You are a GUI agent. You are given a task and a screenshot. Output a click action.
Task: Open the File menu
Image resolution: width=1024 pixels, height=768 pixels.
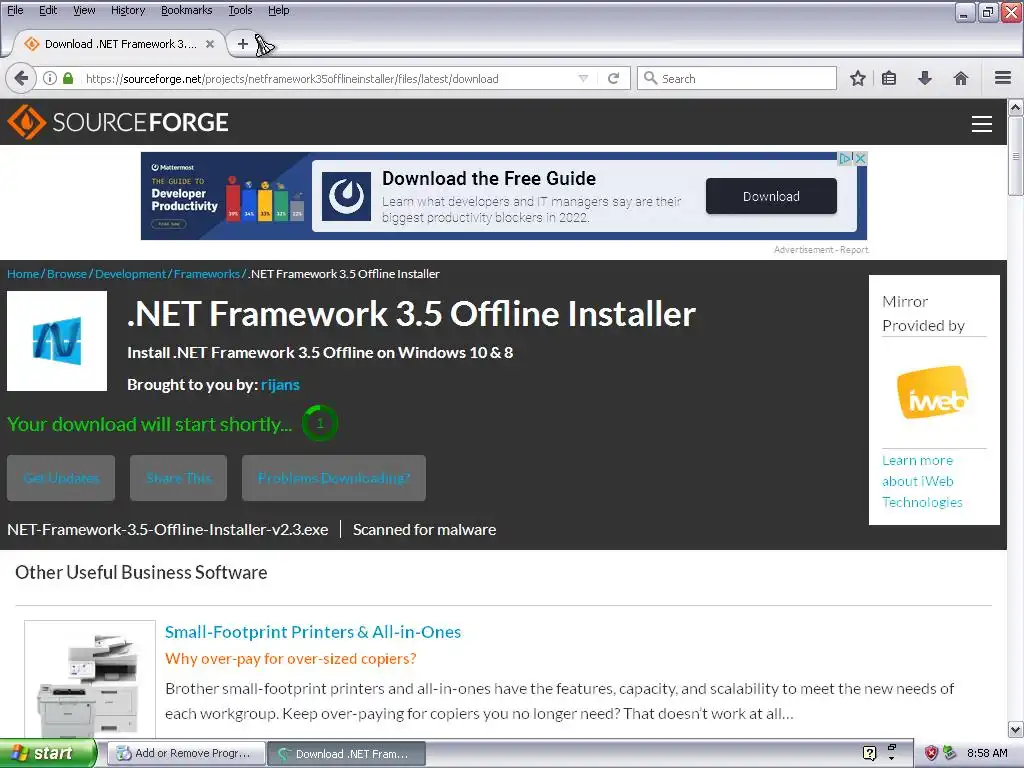click(15, 10)
